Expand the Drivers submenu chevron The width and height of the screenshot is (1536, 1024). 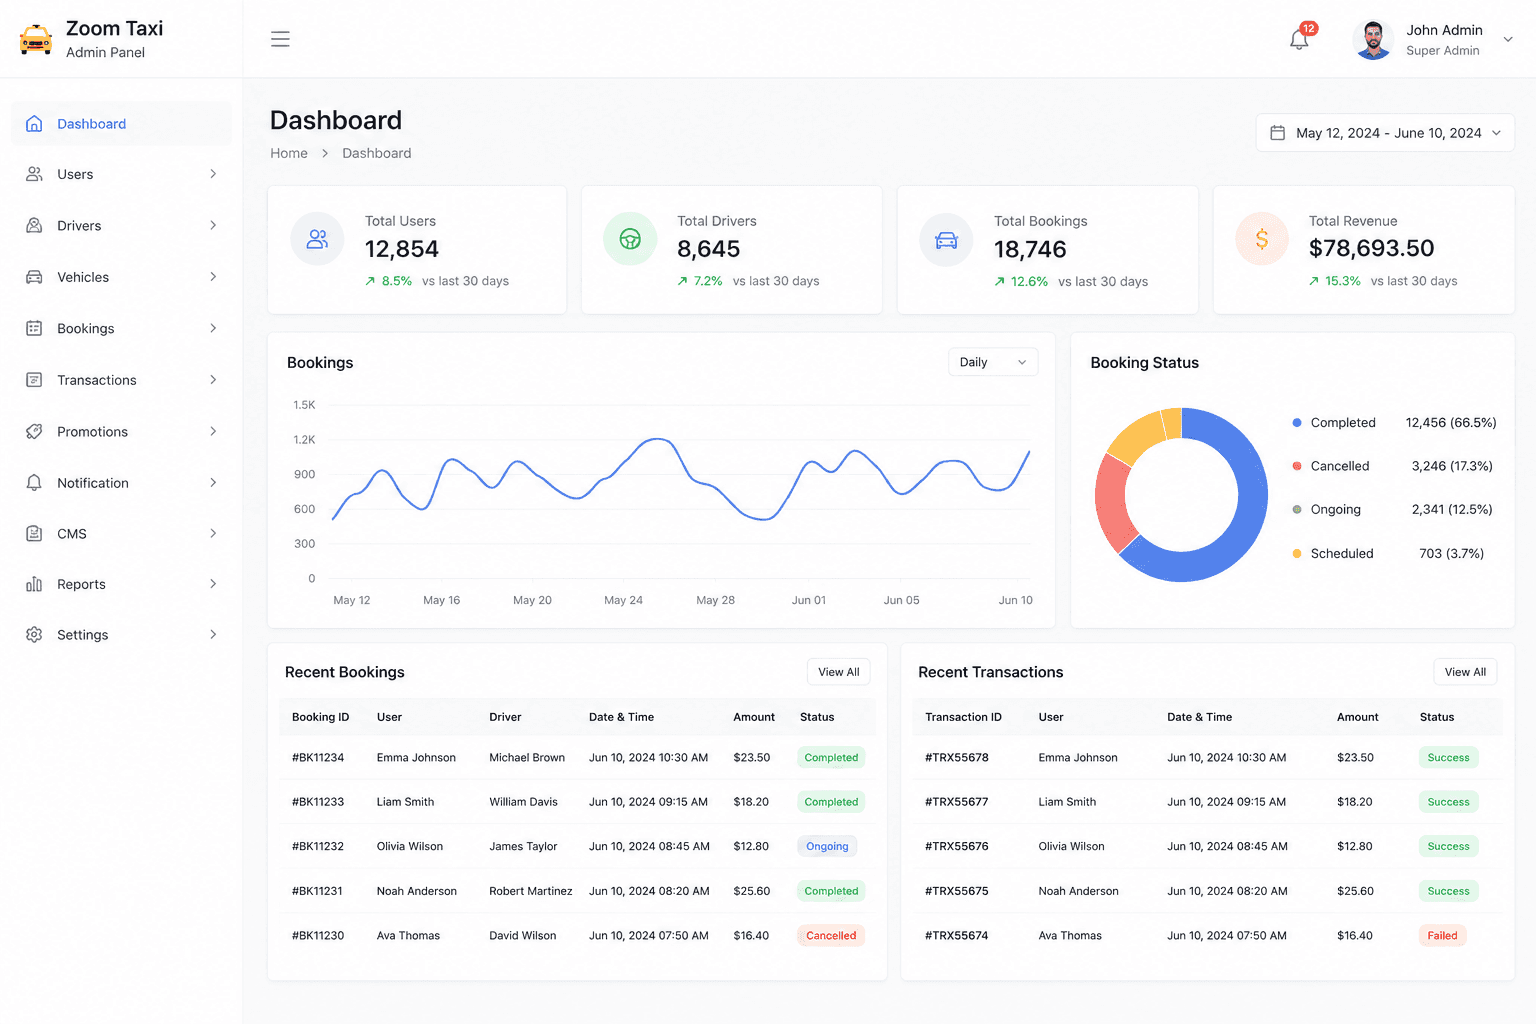tap(213, 226)
